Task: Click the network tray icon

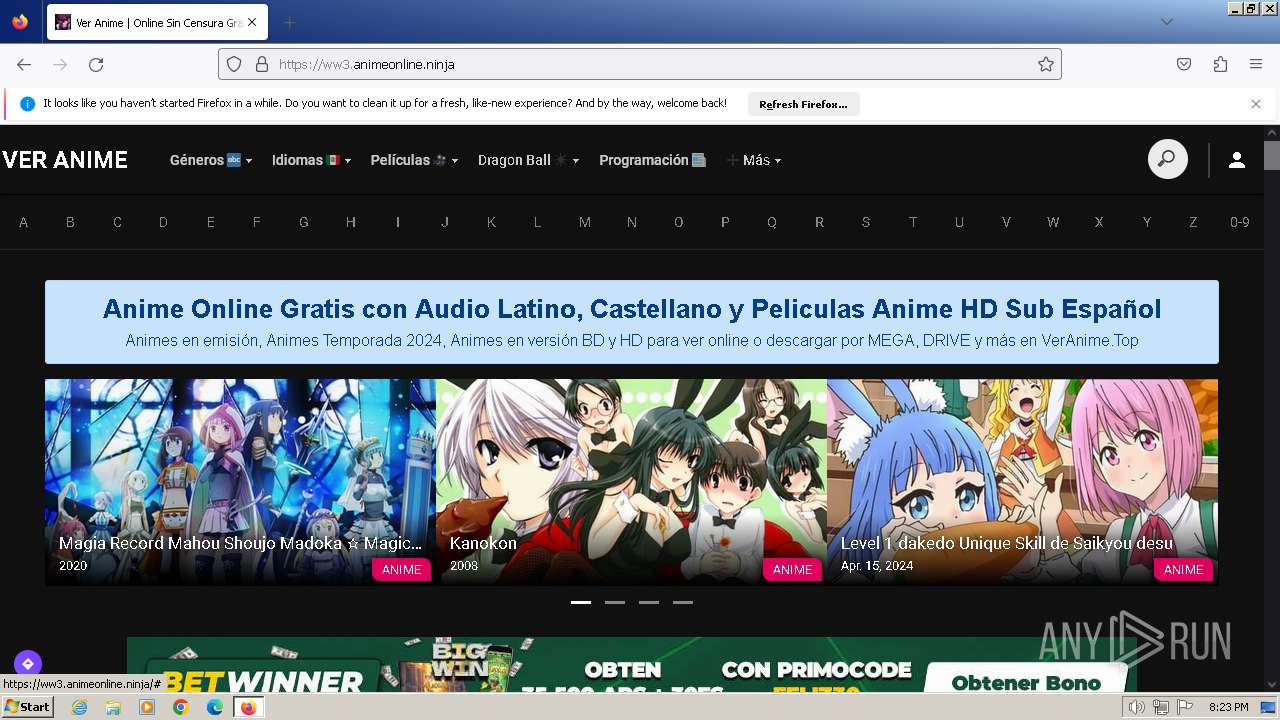Action: (1161, 708)
